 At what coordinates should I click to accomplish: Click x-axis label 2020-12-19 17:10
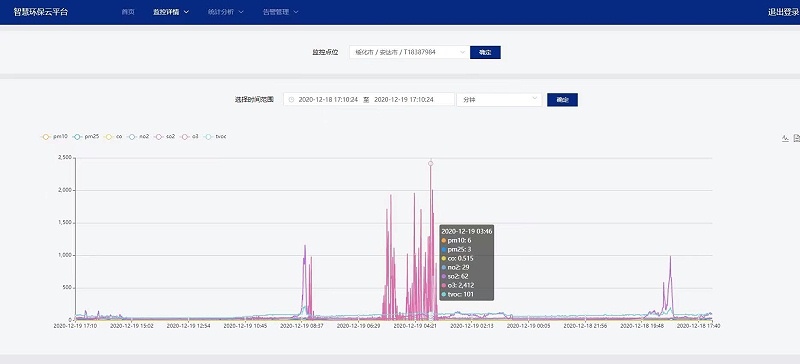click(75, 325)
